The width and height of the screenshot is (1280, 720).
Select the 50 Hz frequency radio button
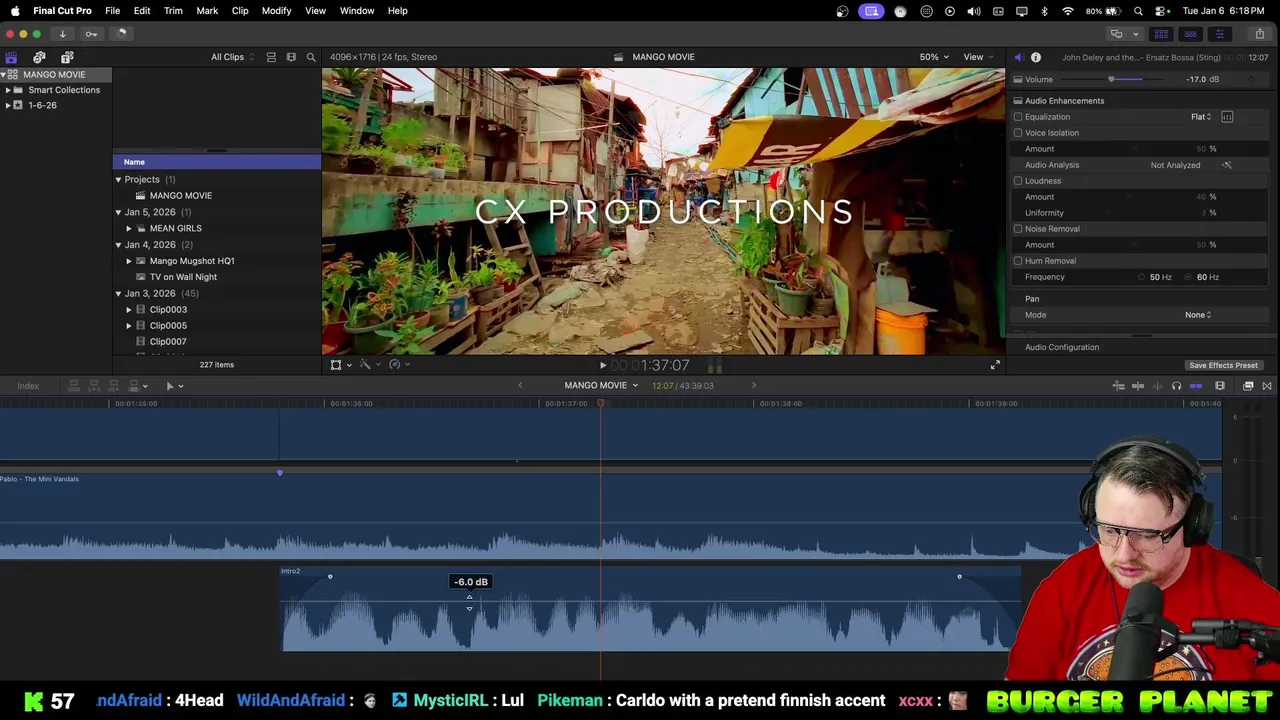tap(1142, 277)
